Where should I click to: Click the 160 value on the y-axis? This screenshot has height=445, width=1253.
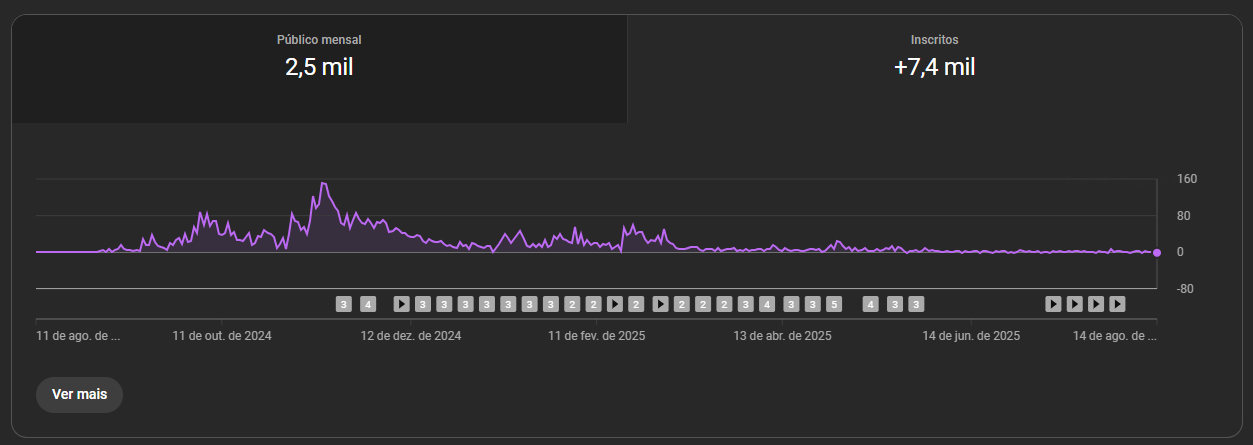pyautogui.click(x=1187, y=179)
